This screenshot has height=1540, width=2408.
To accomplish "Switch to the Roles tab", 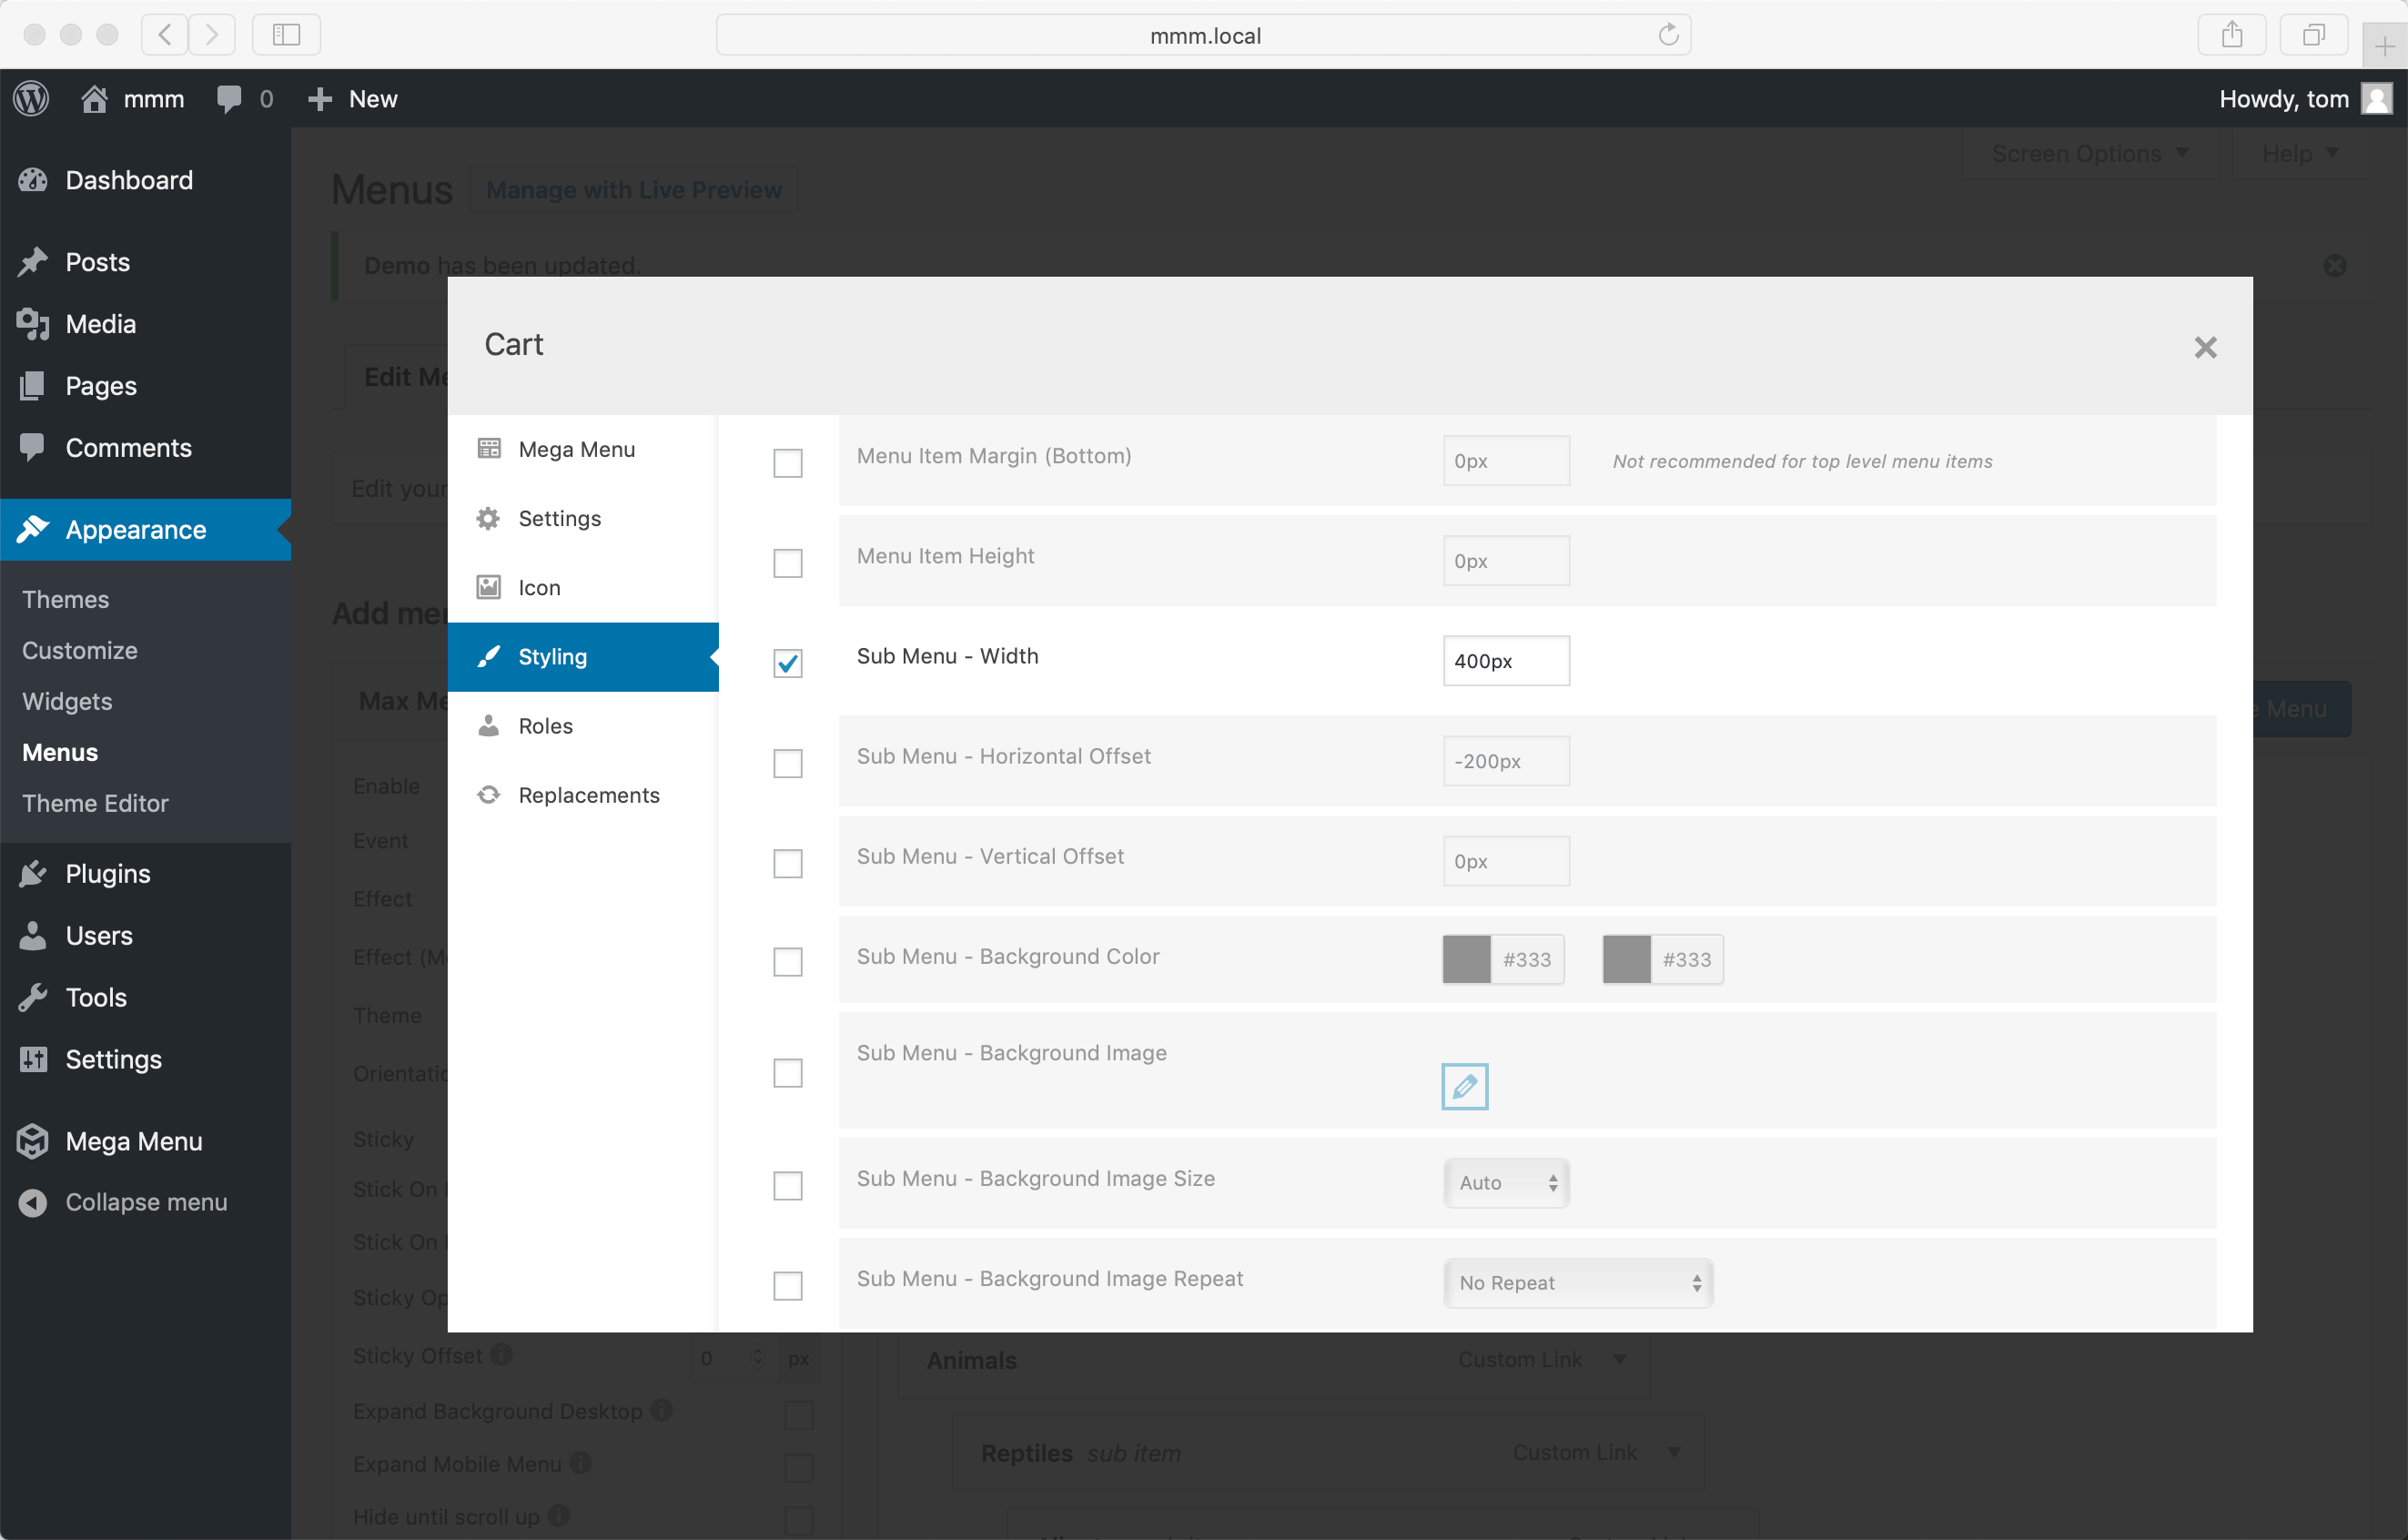I will [x=545, y=726].
